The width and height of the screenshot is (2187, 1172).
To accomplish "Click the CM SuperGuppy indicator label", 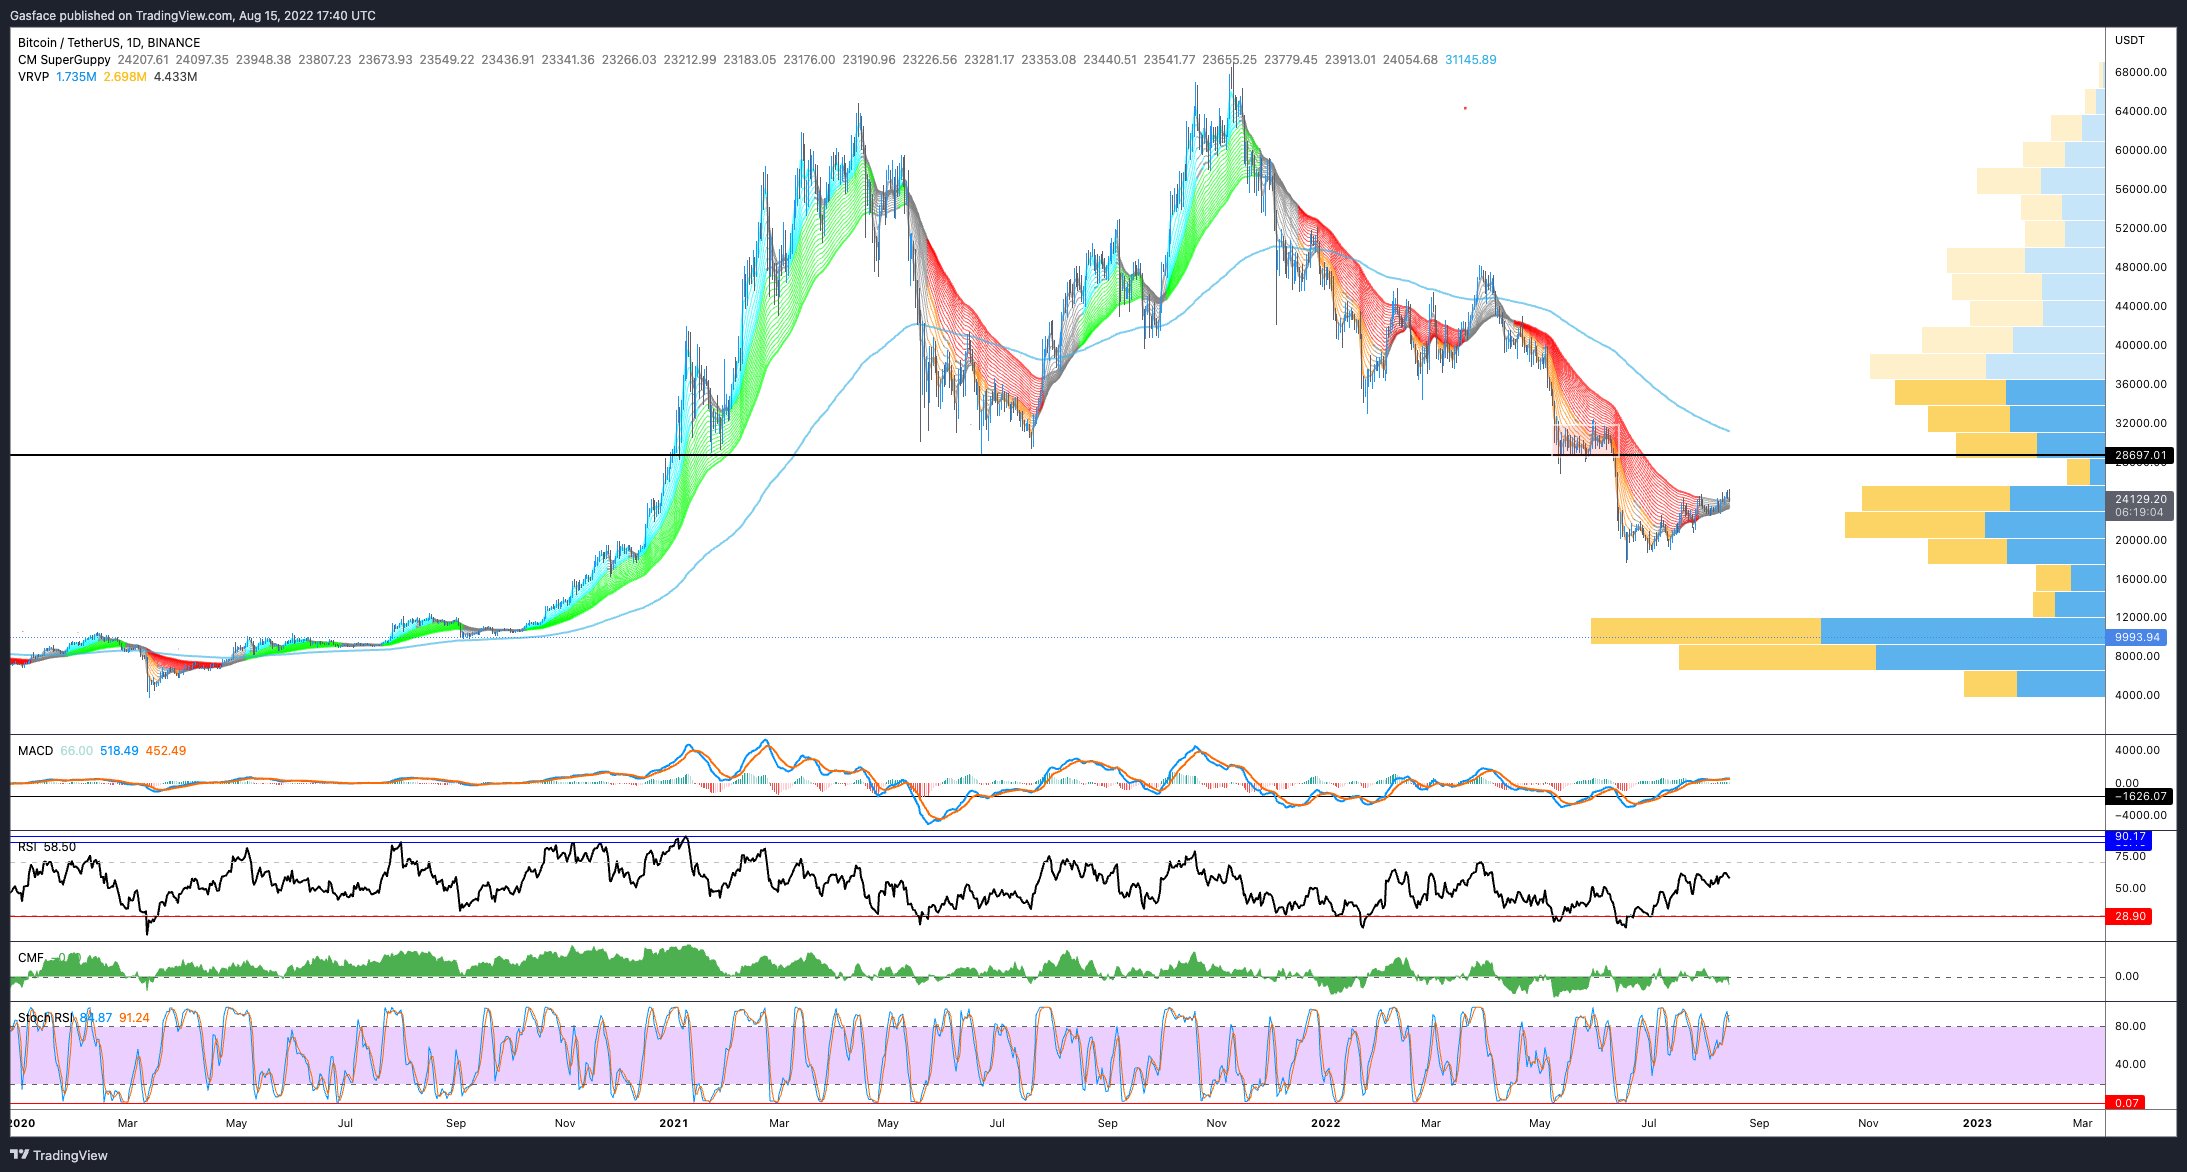I will 64,60.
